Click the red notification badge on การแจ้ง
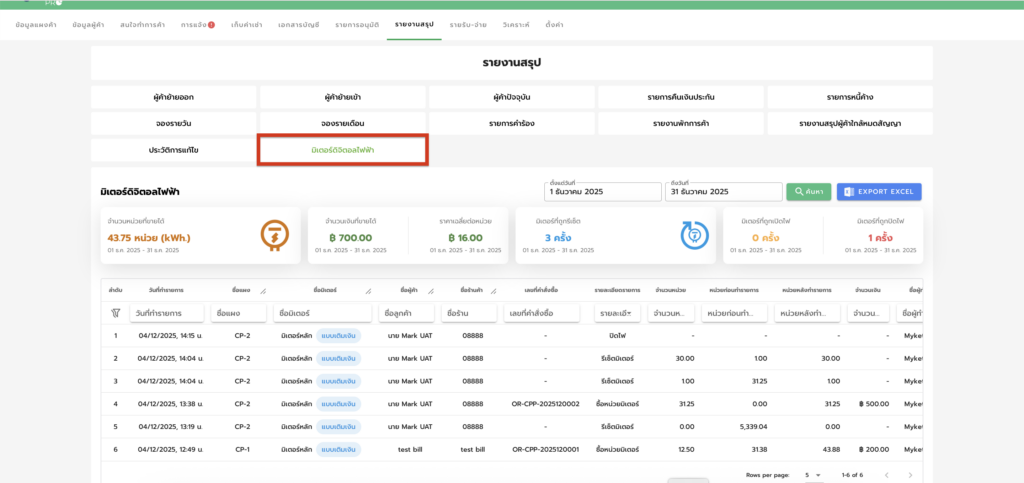Screen dimensions: 1024x483 coord(211,23)
